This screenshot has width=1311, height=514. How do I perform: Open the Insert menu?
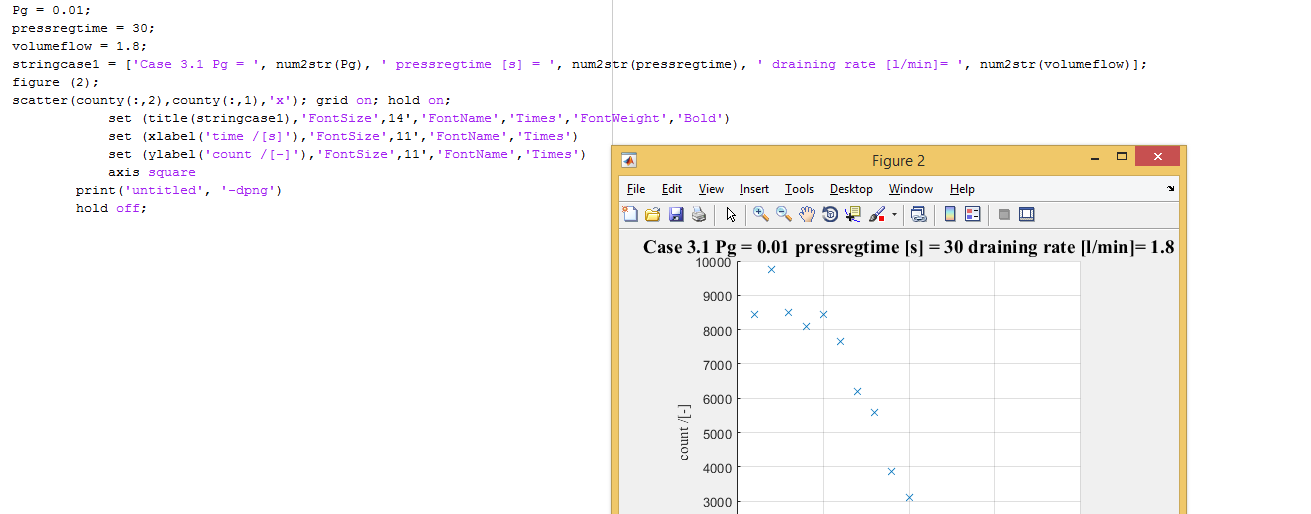point(754,189)
